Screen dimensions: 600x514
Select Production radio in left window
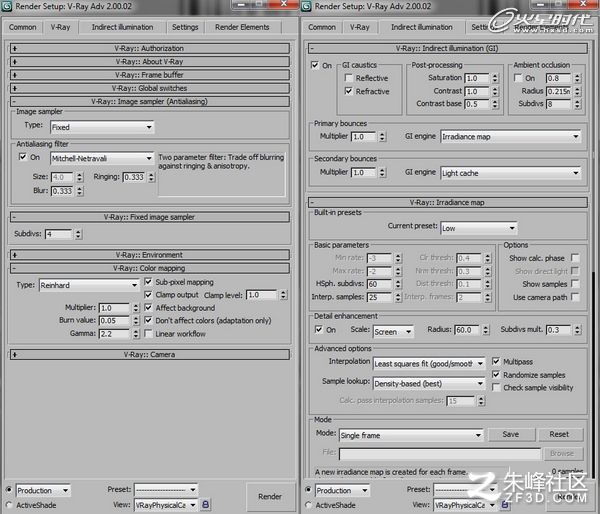point(9,490)
